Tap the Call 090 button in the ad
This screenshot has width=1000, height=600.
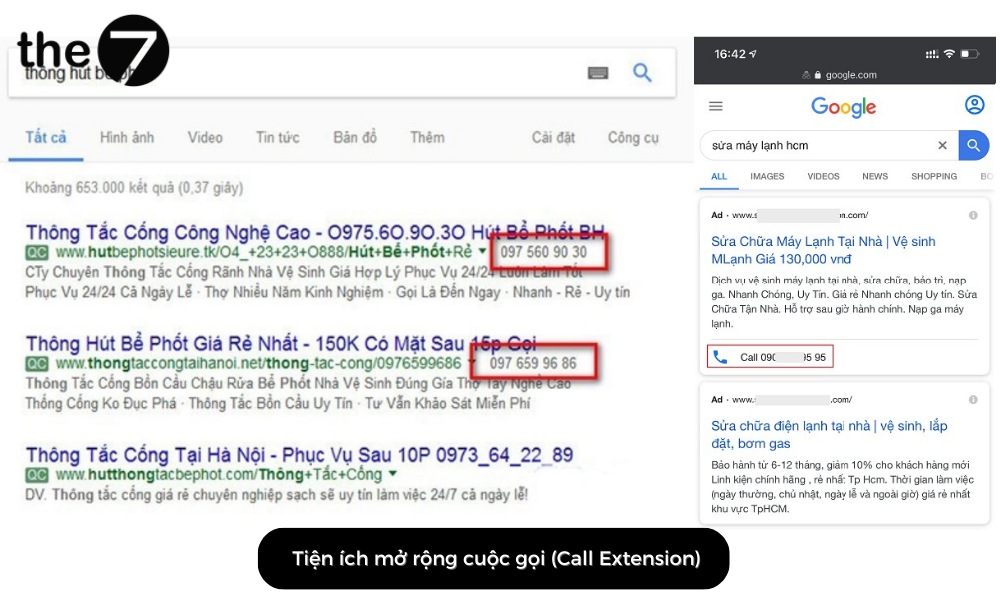pos(769,356)
